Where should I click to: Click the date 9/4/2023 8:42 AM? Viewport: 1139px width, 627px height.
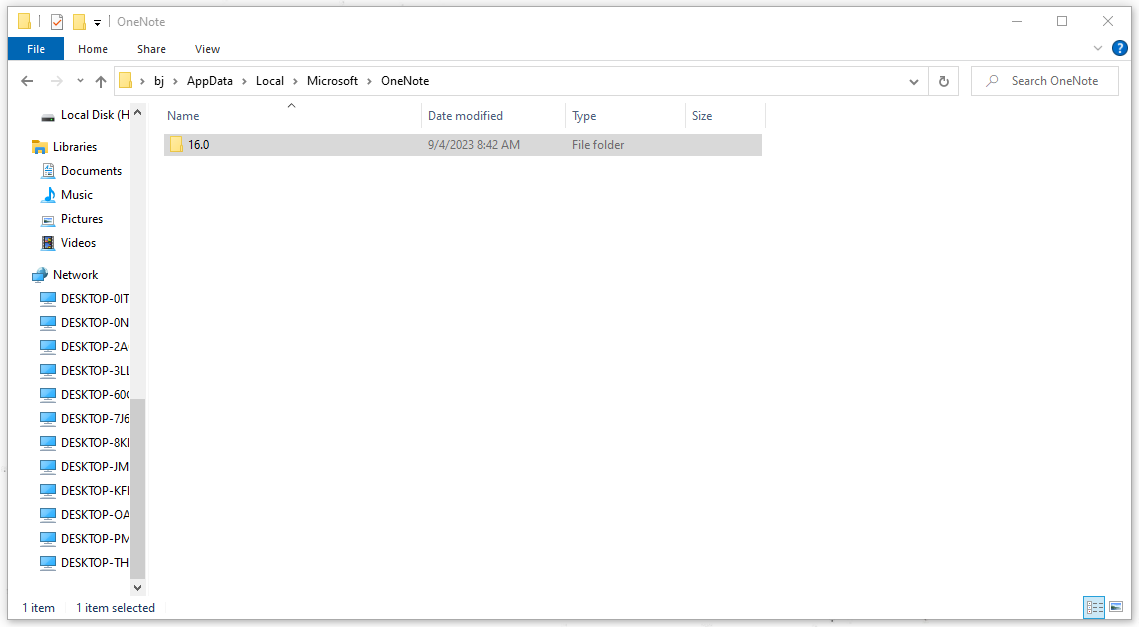coord(474,145)
